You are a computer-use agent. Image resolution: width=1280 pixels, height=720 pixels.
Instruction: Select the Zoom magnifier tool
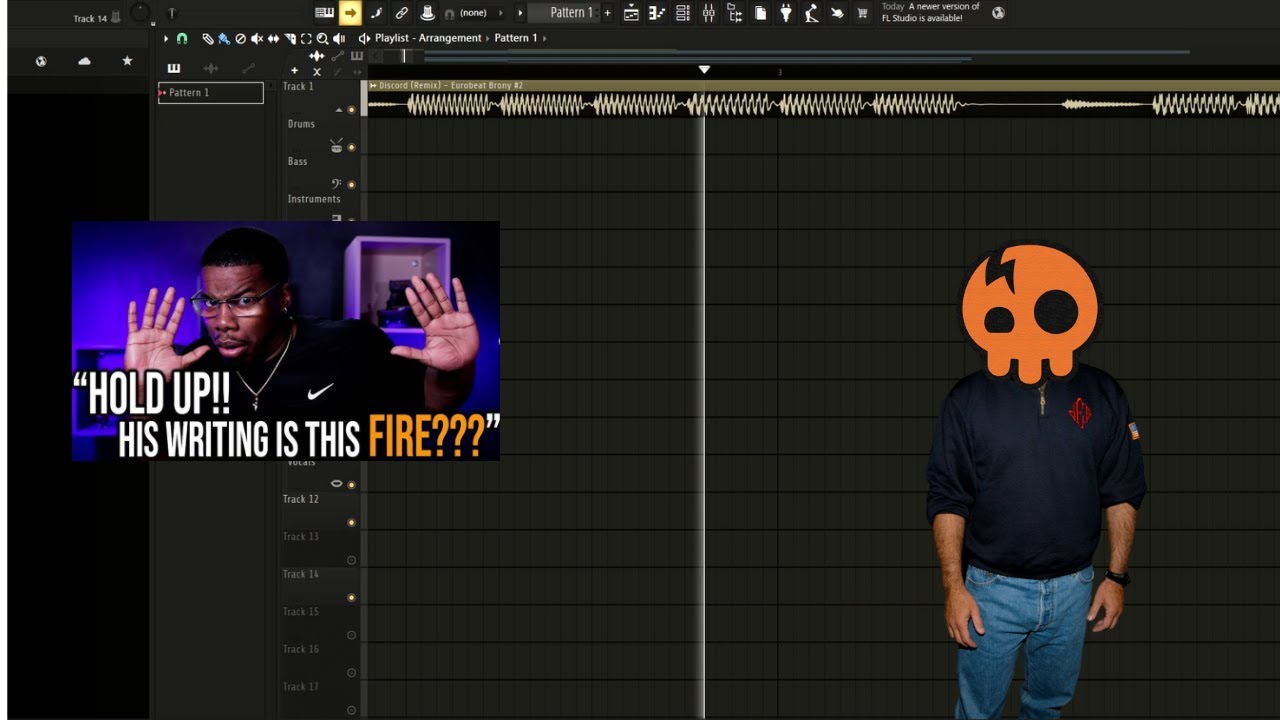pos(322,38)
